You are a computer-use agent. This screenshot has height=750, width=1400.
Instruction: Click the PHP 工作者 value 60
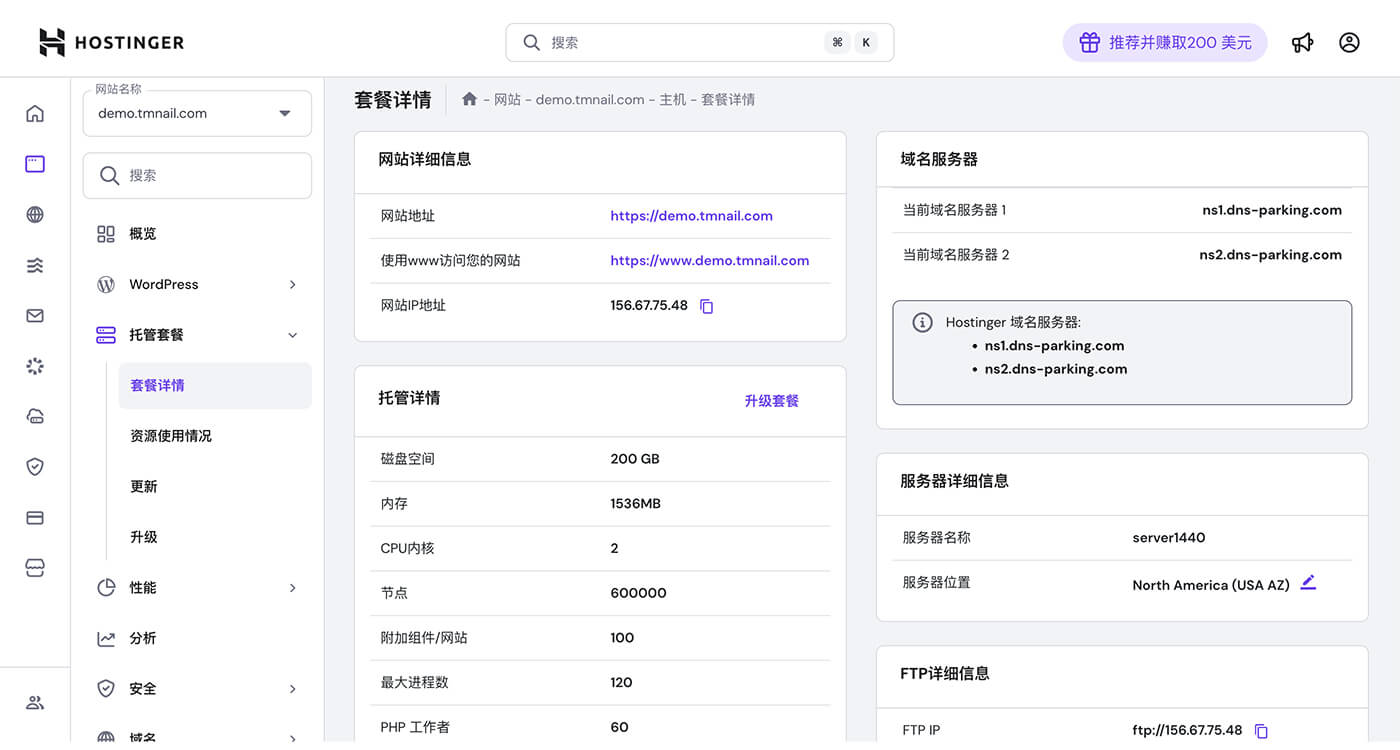(619, 728)
